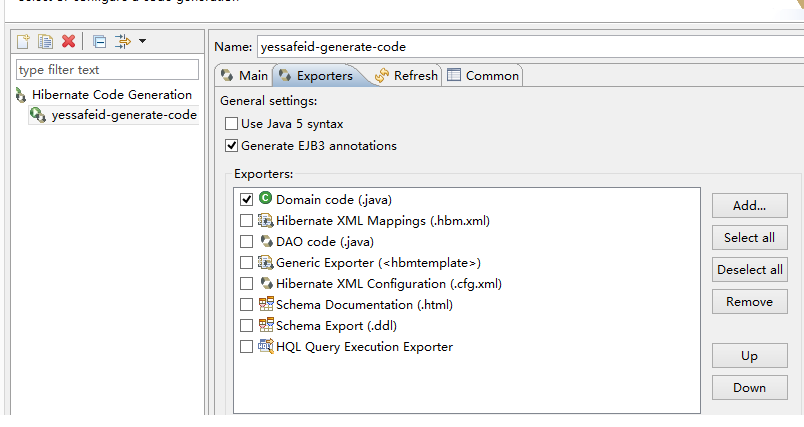Uncheck Generate EJB3 annotations
Viewport: 804px width, 427px height.
pyautogui.click(x=231, y=146)
